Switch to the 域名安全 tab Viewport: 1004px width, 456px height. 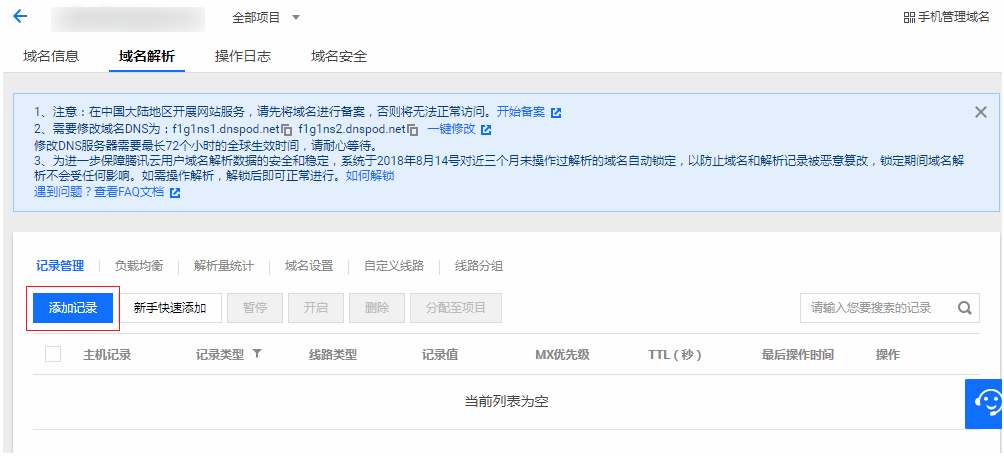(339, 56)
